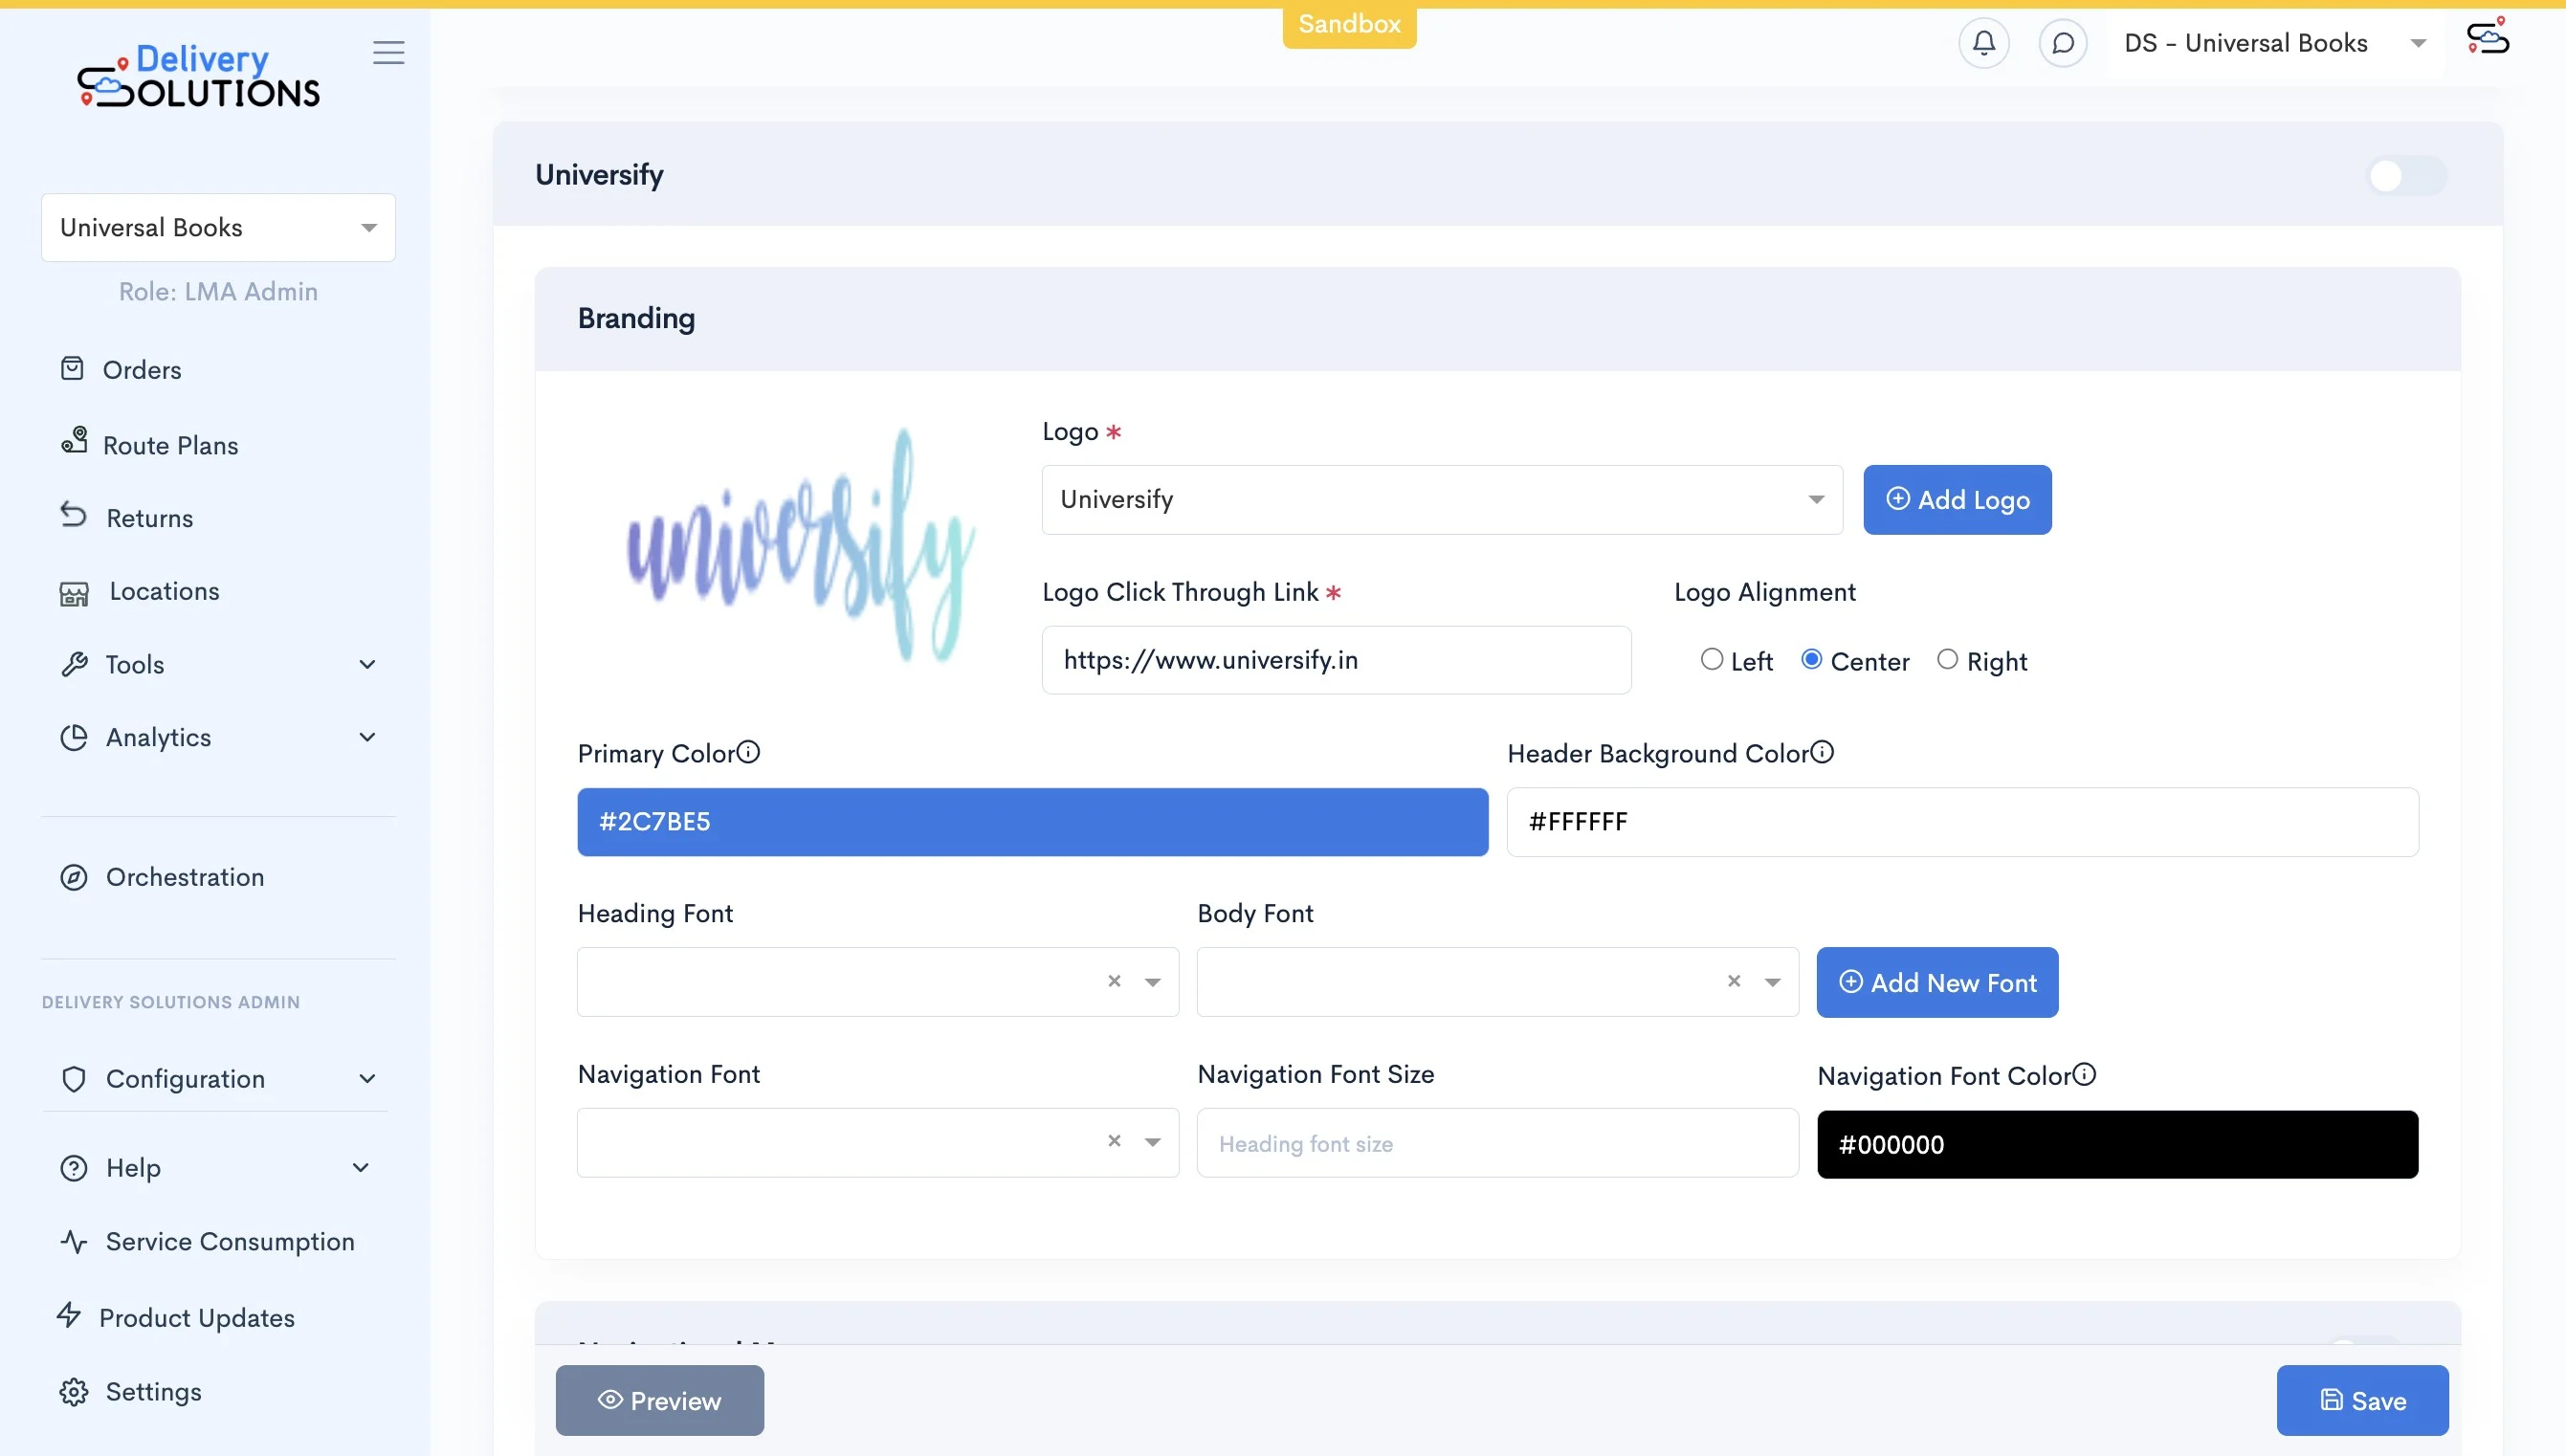Viewport: 2566px width, 1456px height.
Task: Click the Add New Font button
Action: tap(1937, 982)
